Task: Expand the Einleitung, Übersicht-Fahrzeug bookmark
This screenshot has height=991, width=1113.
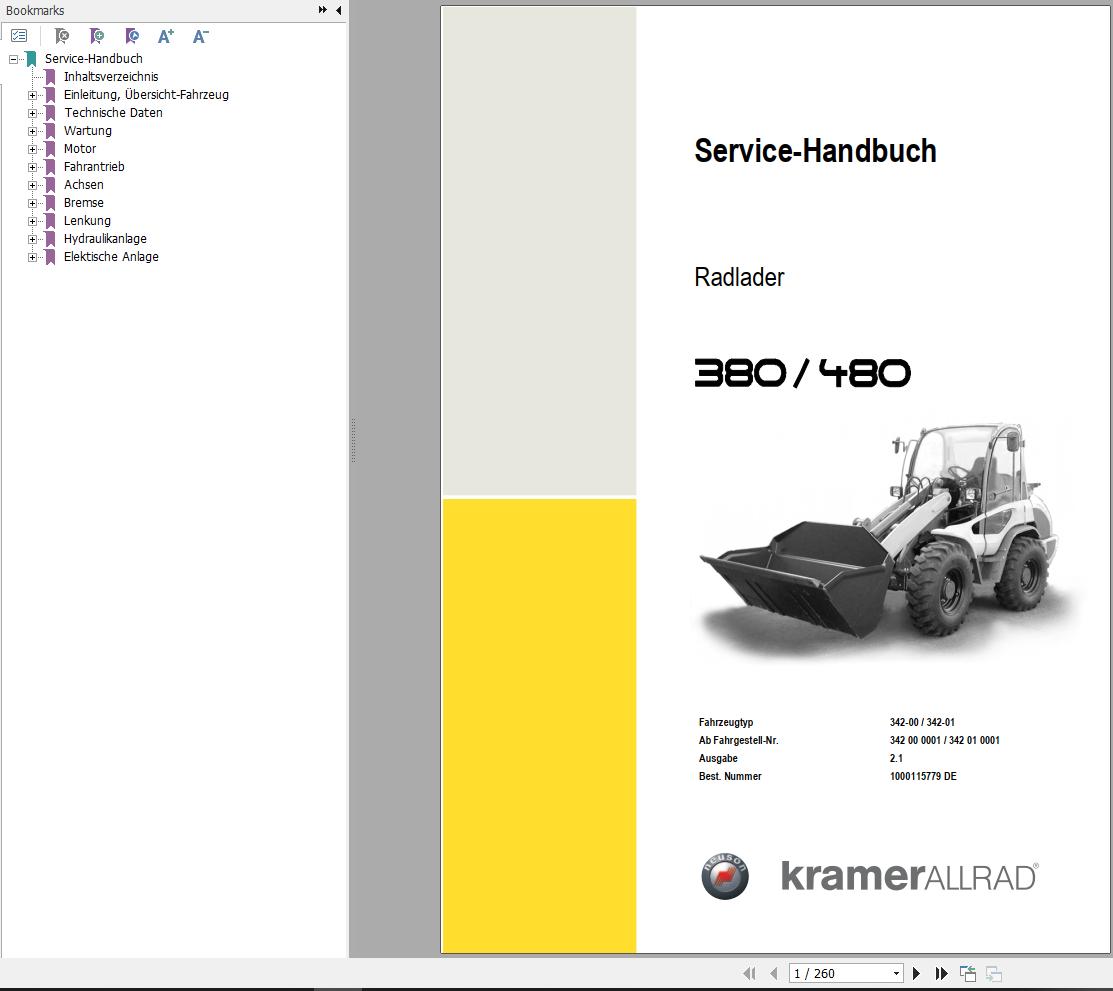Action: [32, 95]
